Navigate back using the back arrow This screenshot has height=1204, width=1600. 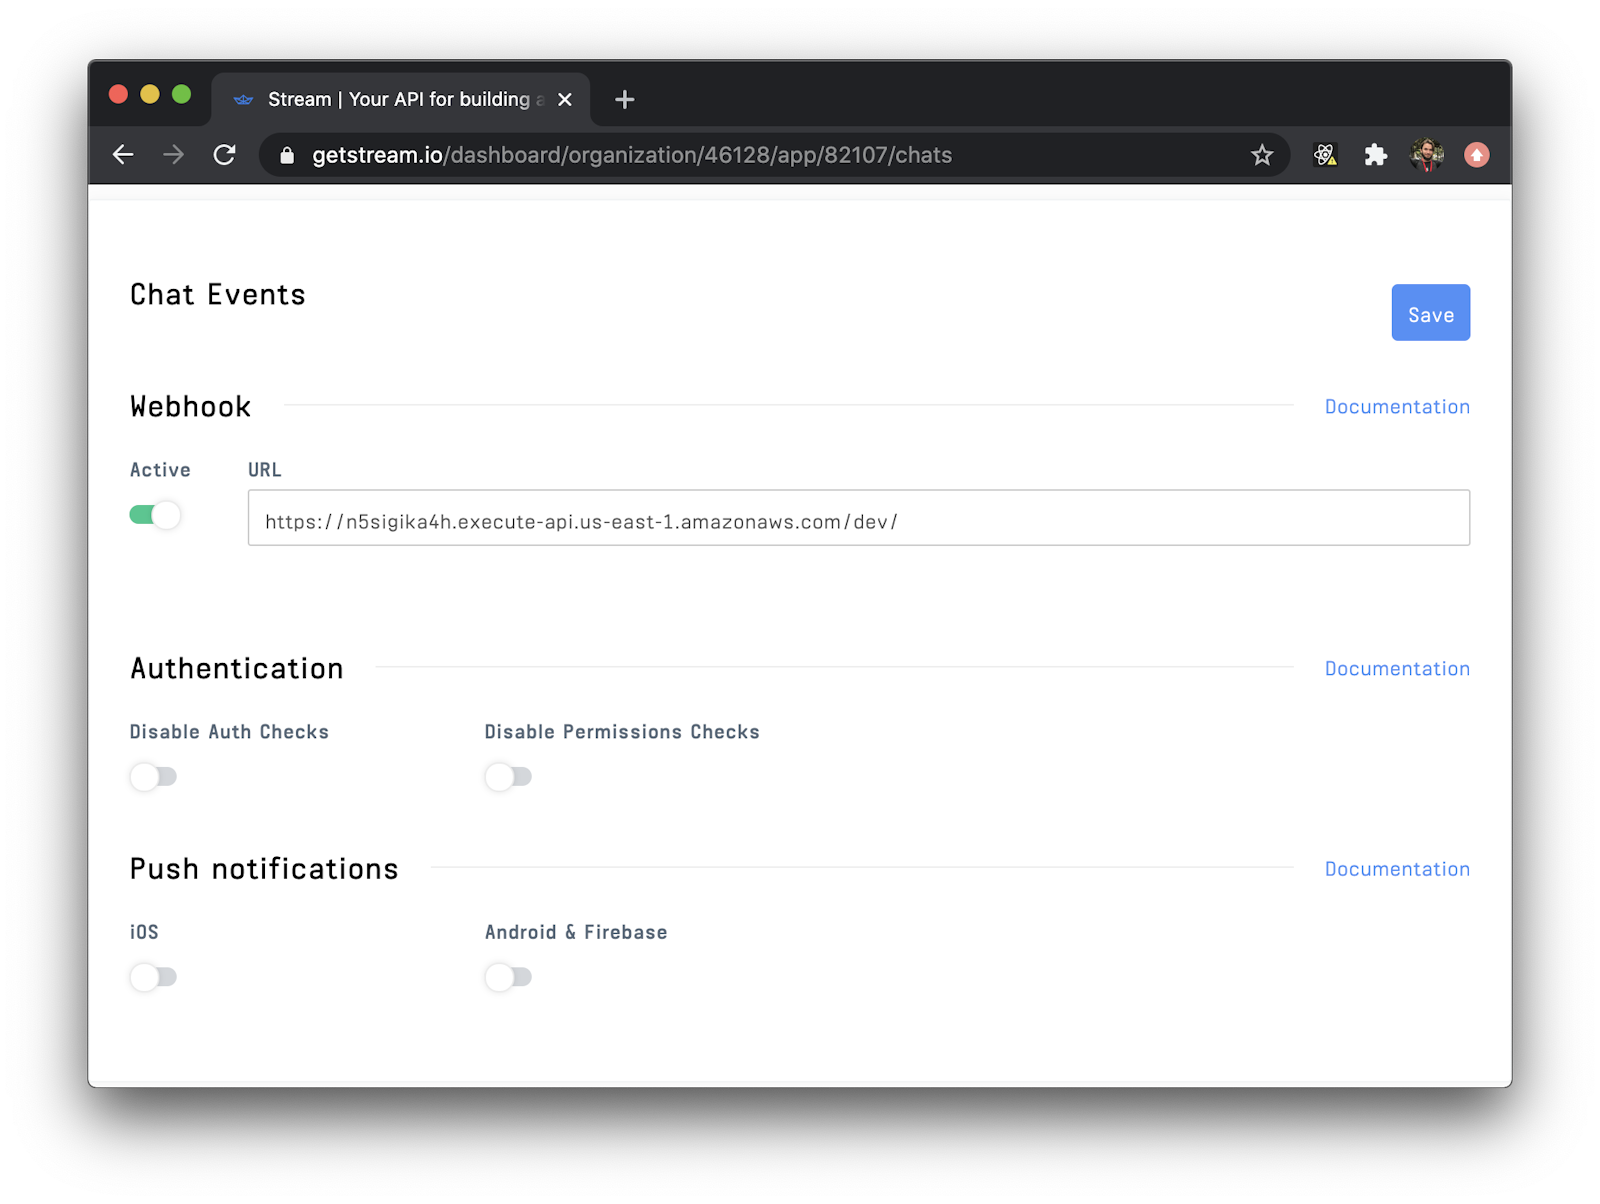122,155
